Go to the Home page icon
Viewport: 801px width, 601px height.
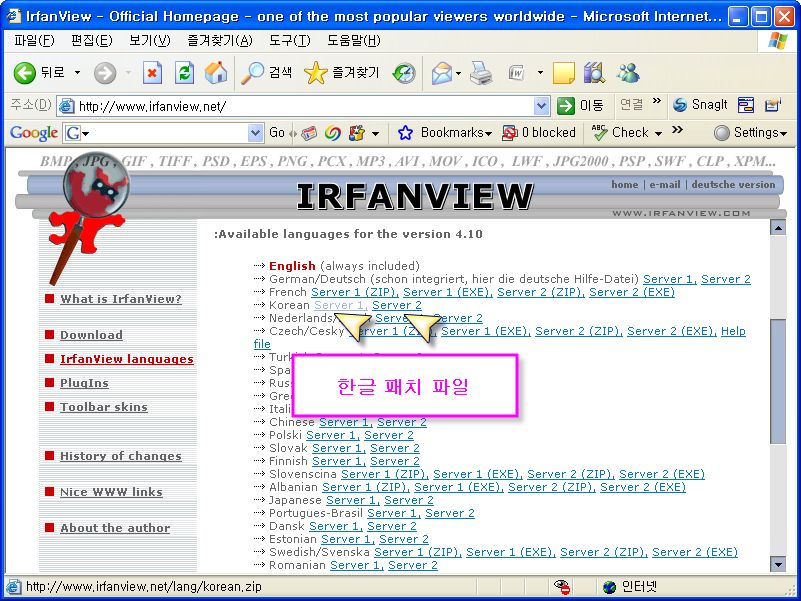216,73
